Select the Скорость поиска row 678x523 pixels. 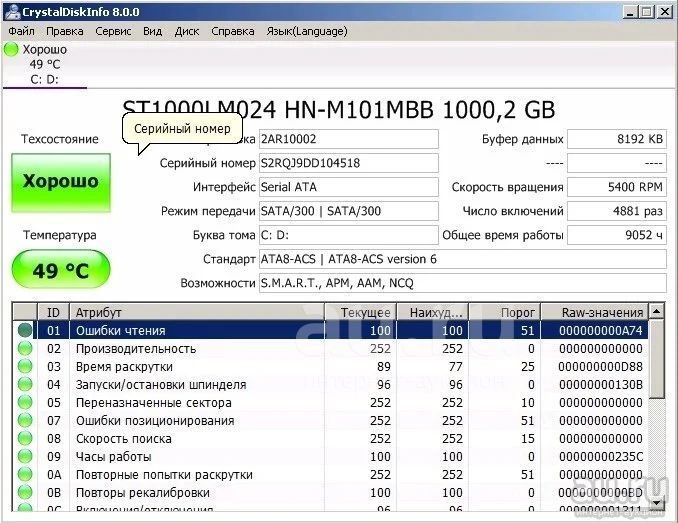331,438
